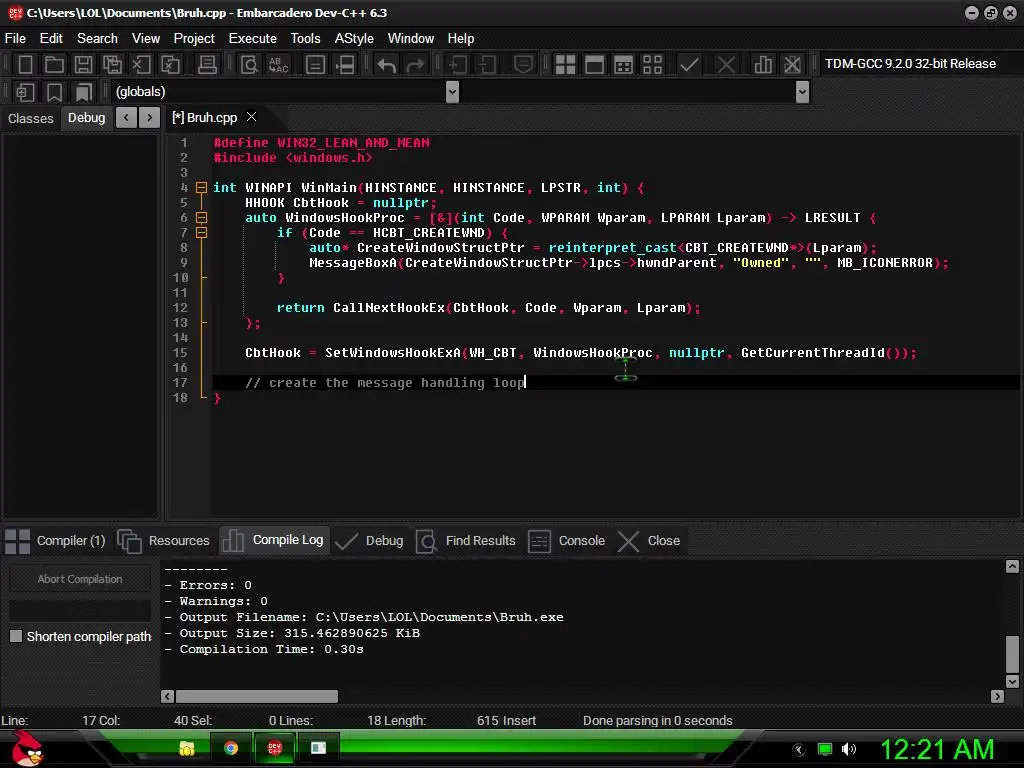Click the Toggle bookmark icon
This screenshot has height=768, width=1024.
tap(54, 92)
